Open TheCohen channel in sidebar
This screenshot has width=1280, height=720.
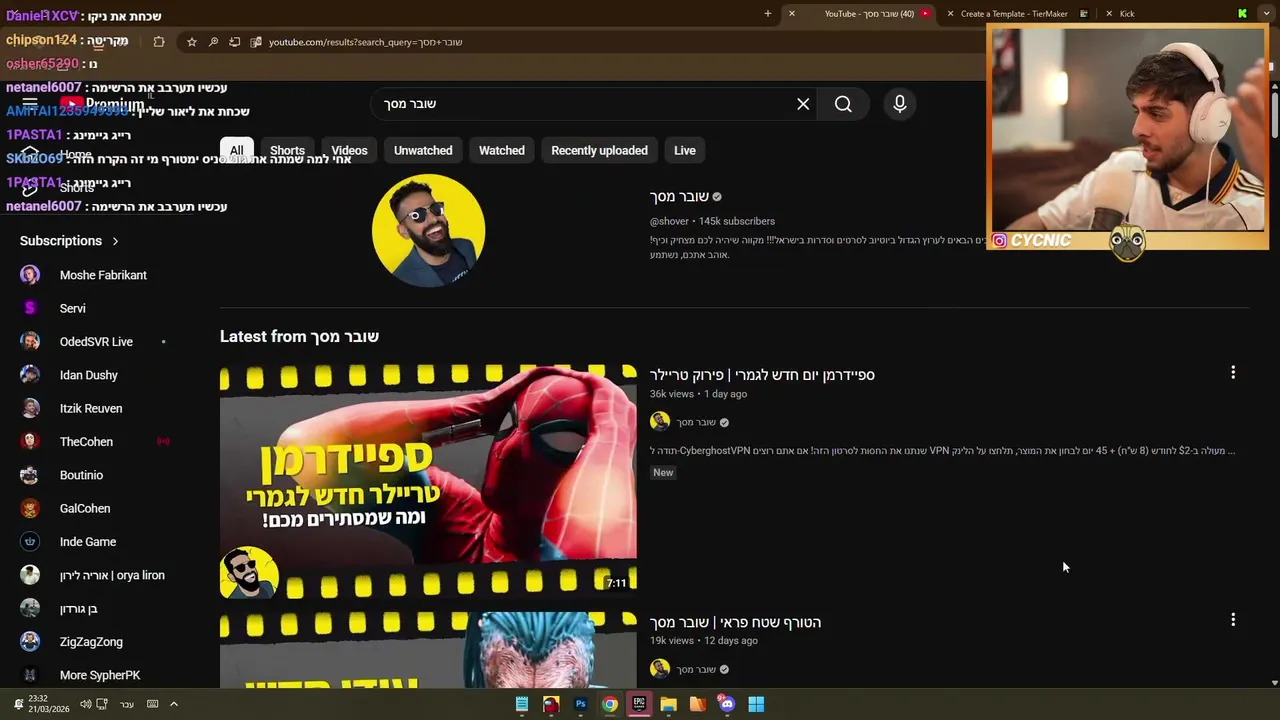pos(86,442)
